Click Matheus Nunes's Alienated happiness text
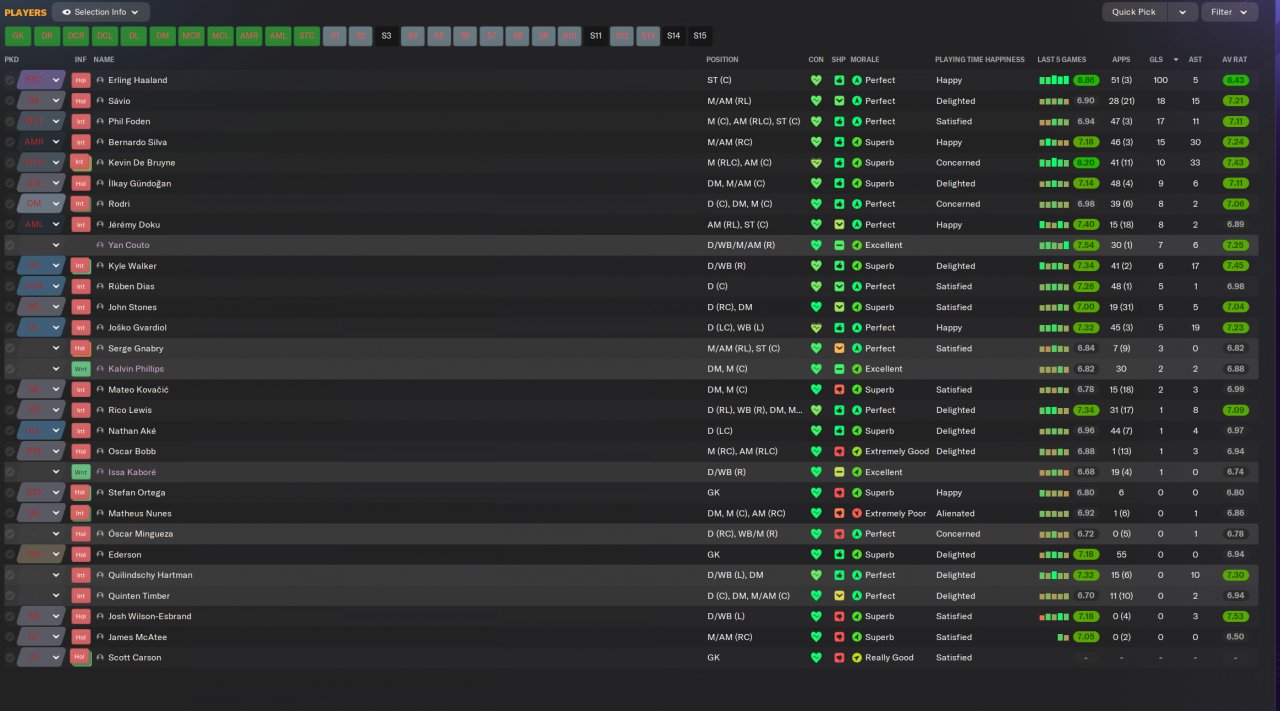1280x711 pixels. coord(955,513)
